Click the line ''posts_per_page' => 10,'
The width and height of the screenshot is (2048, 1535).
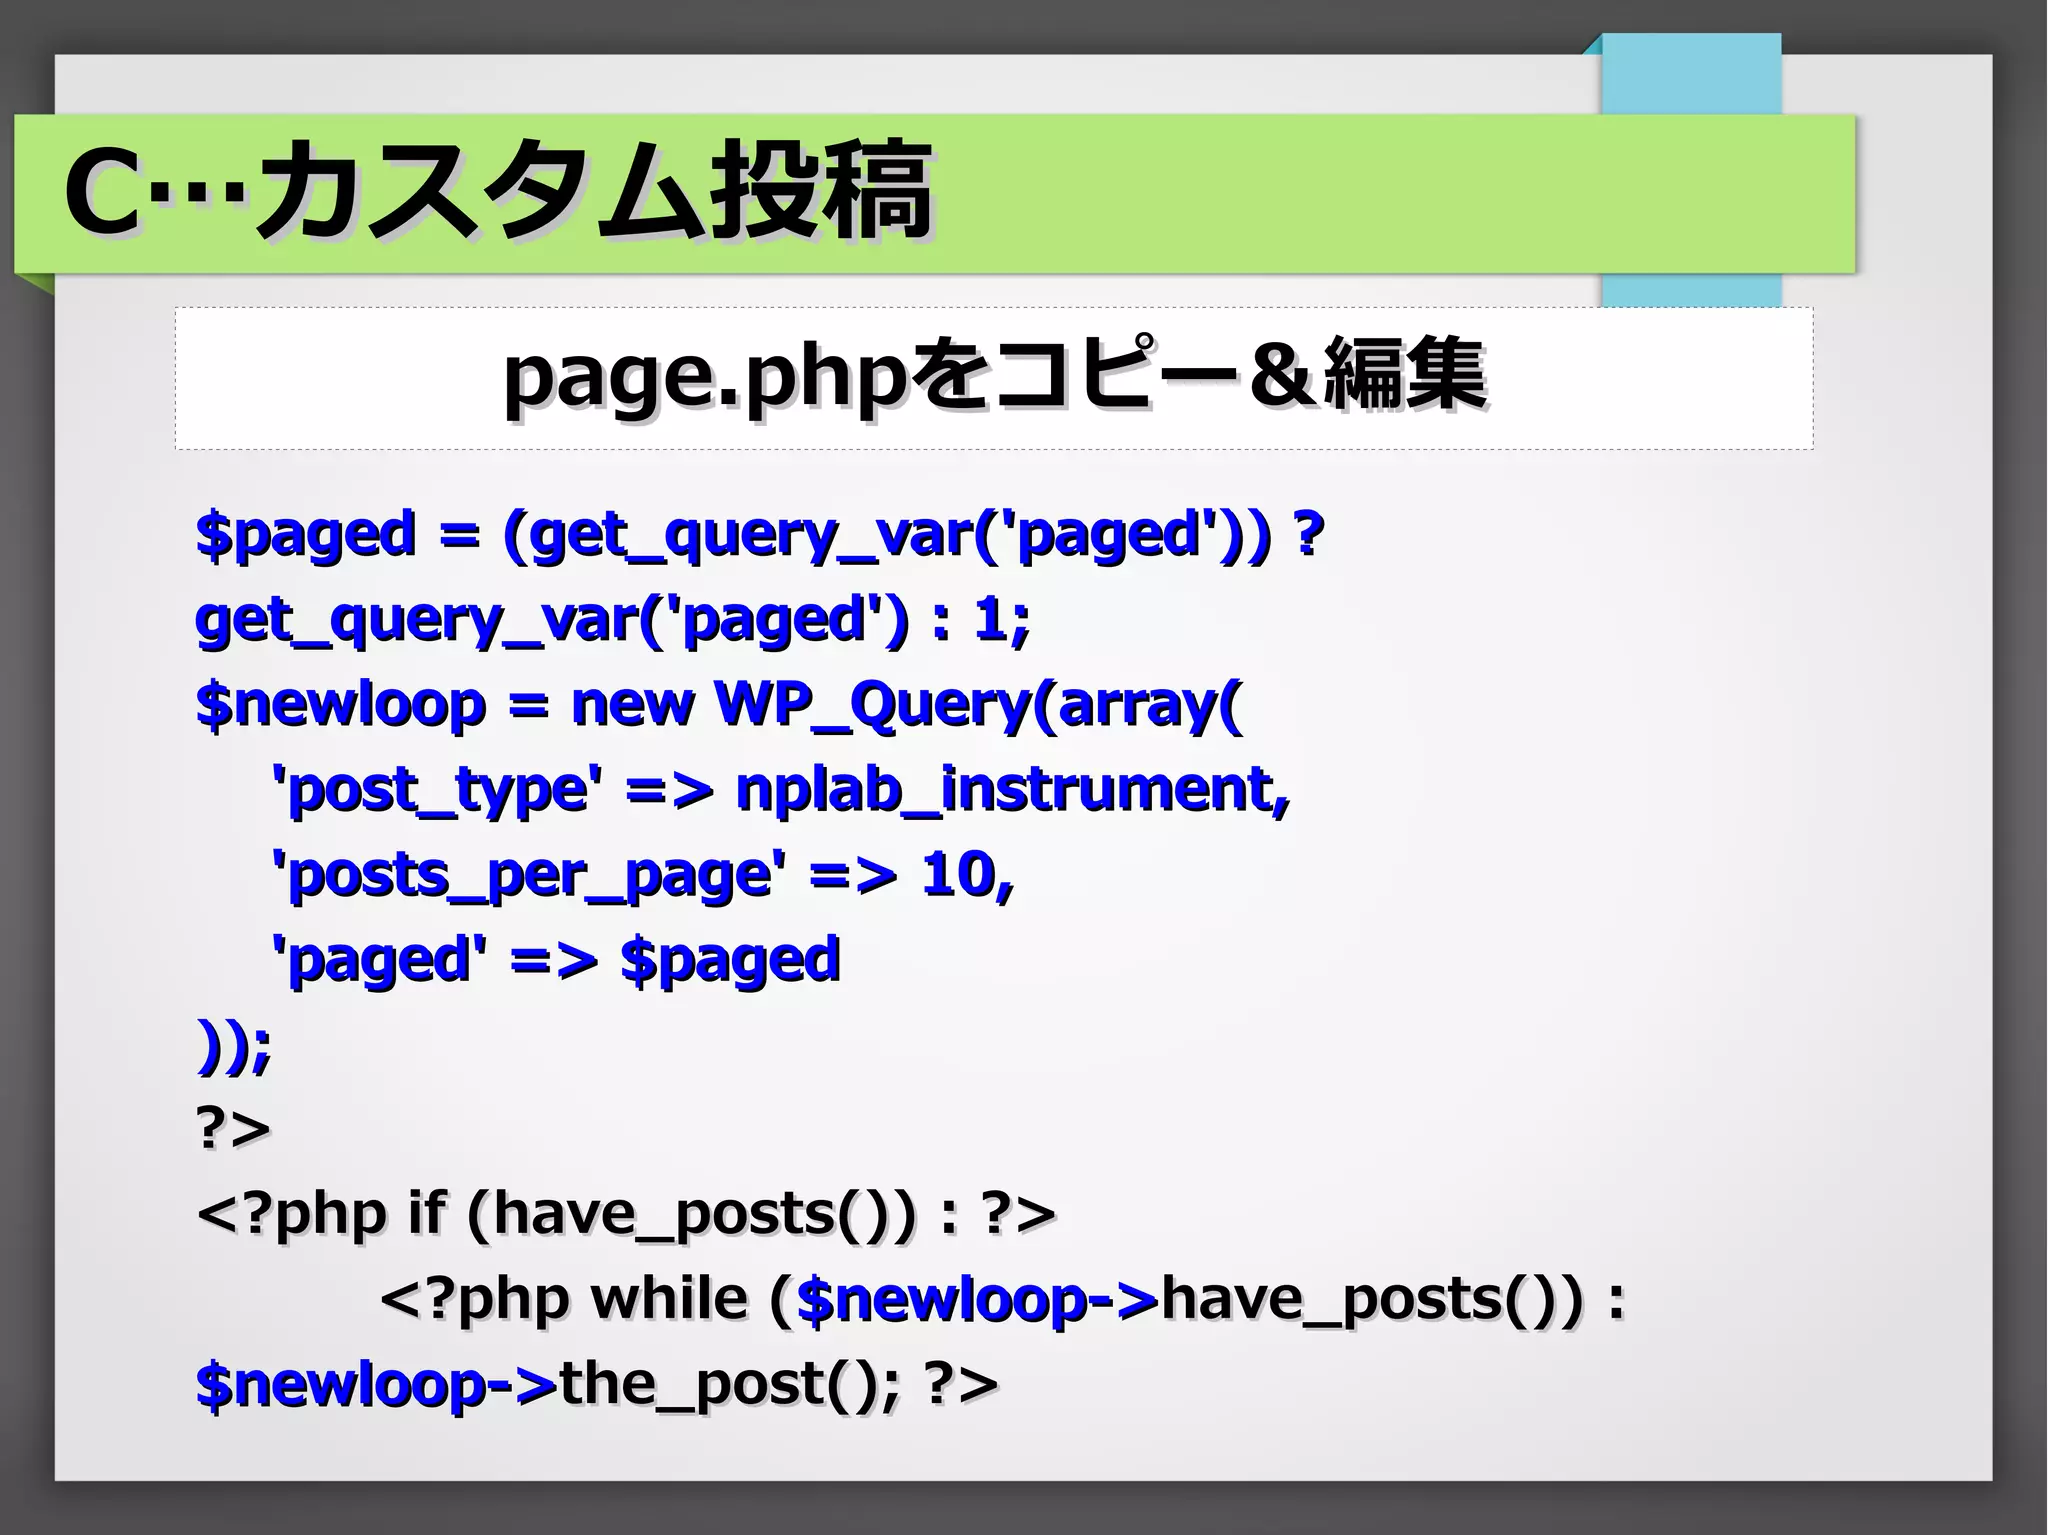(x=643, y=875)
